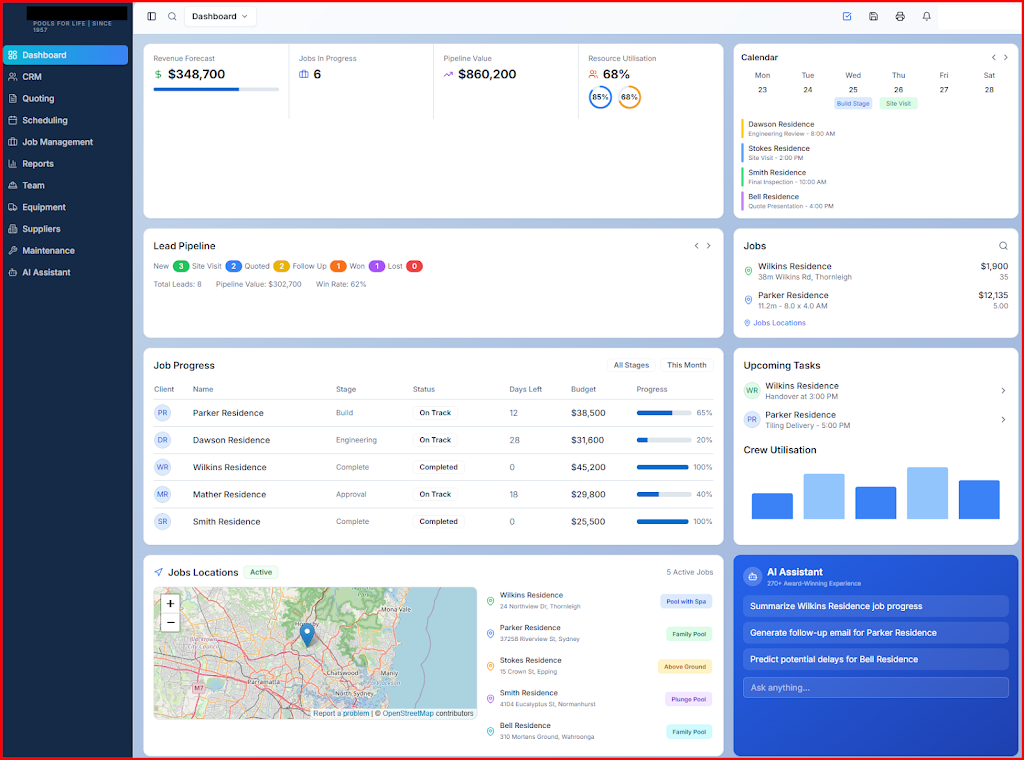Click the save icon in top toolbar
The height and width of the screenshot is (760, 1024).
(873, 16)
